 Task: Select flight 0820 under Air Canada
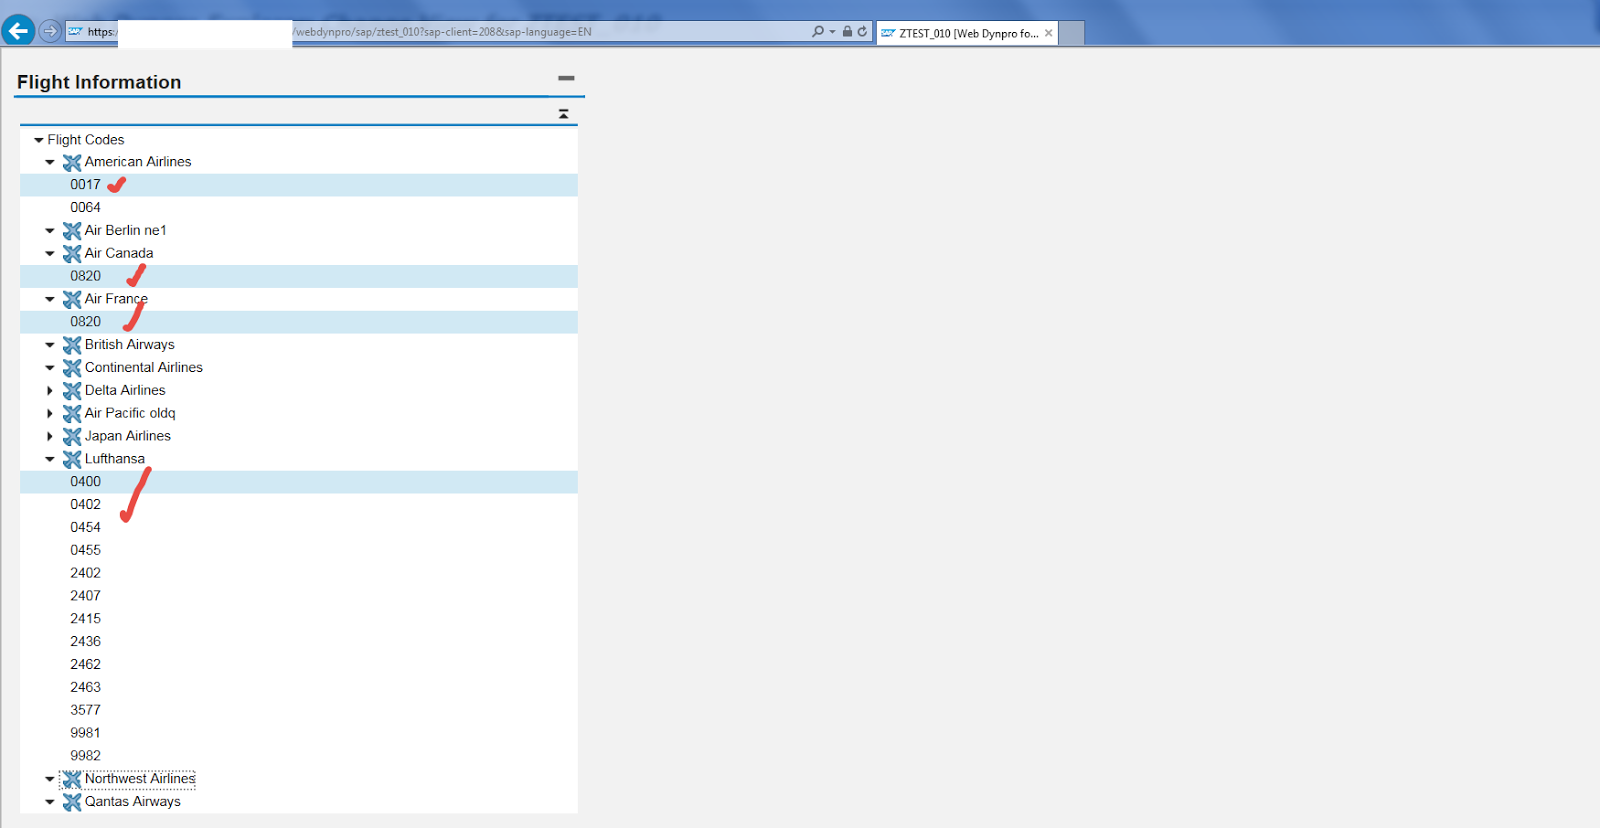pyautogui.click(x=299, y=276)
